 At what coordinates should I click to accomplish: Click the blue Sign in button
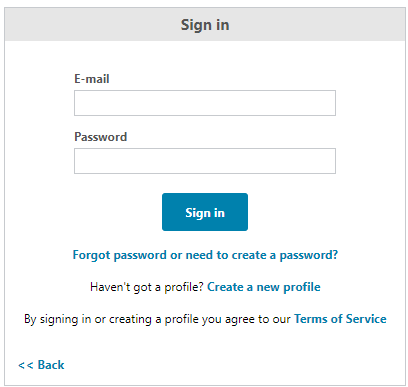point(205,212)
